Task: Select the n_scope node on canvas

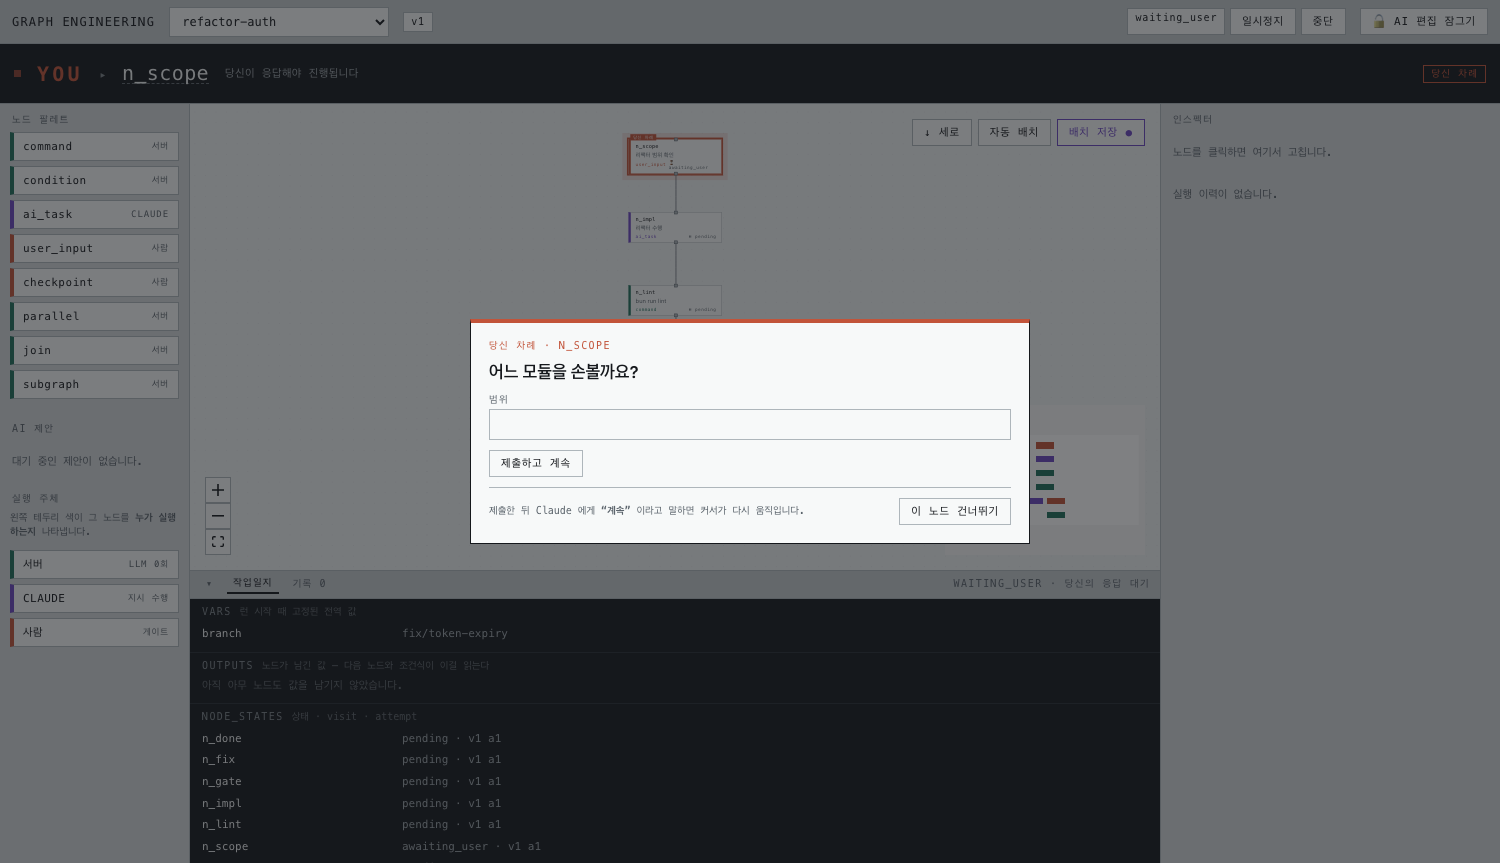Action: 675,157
